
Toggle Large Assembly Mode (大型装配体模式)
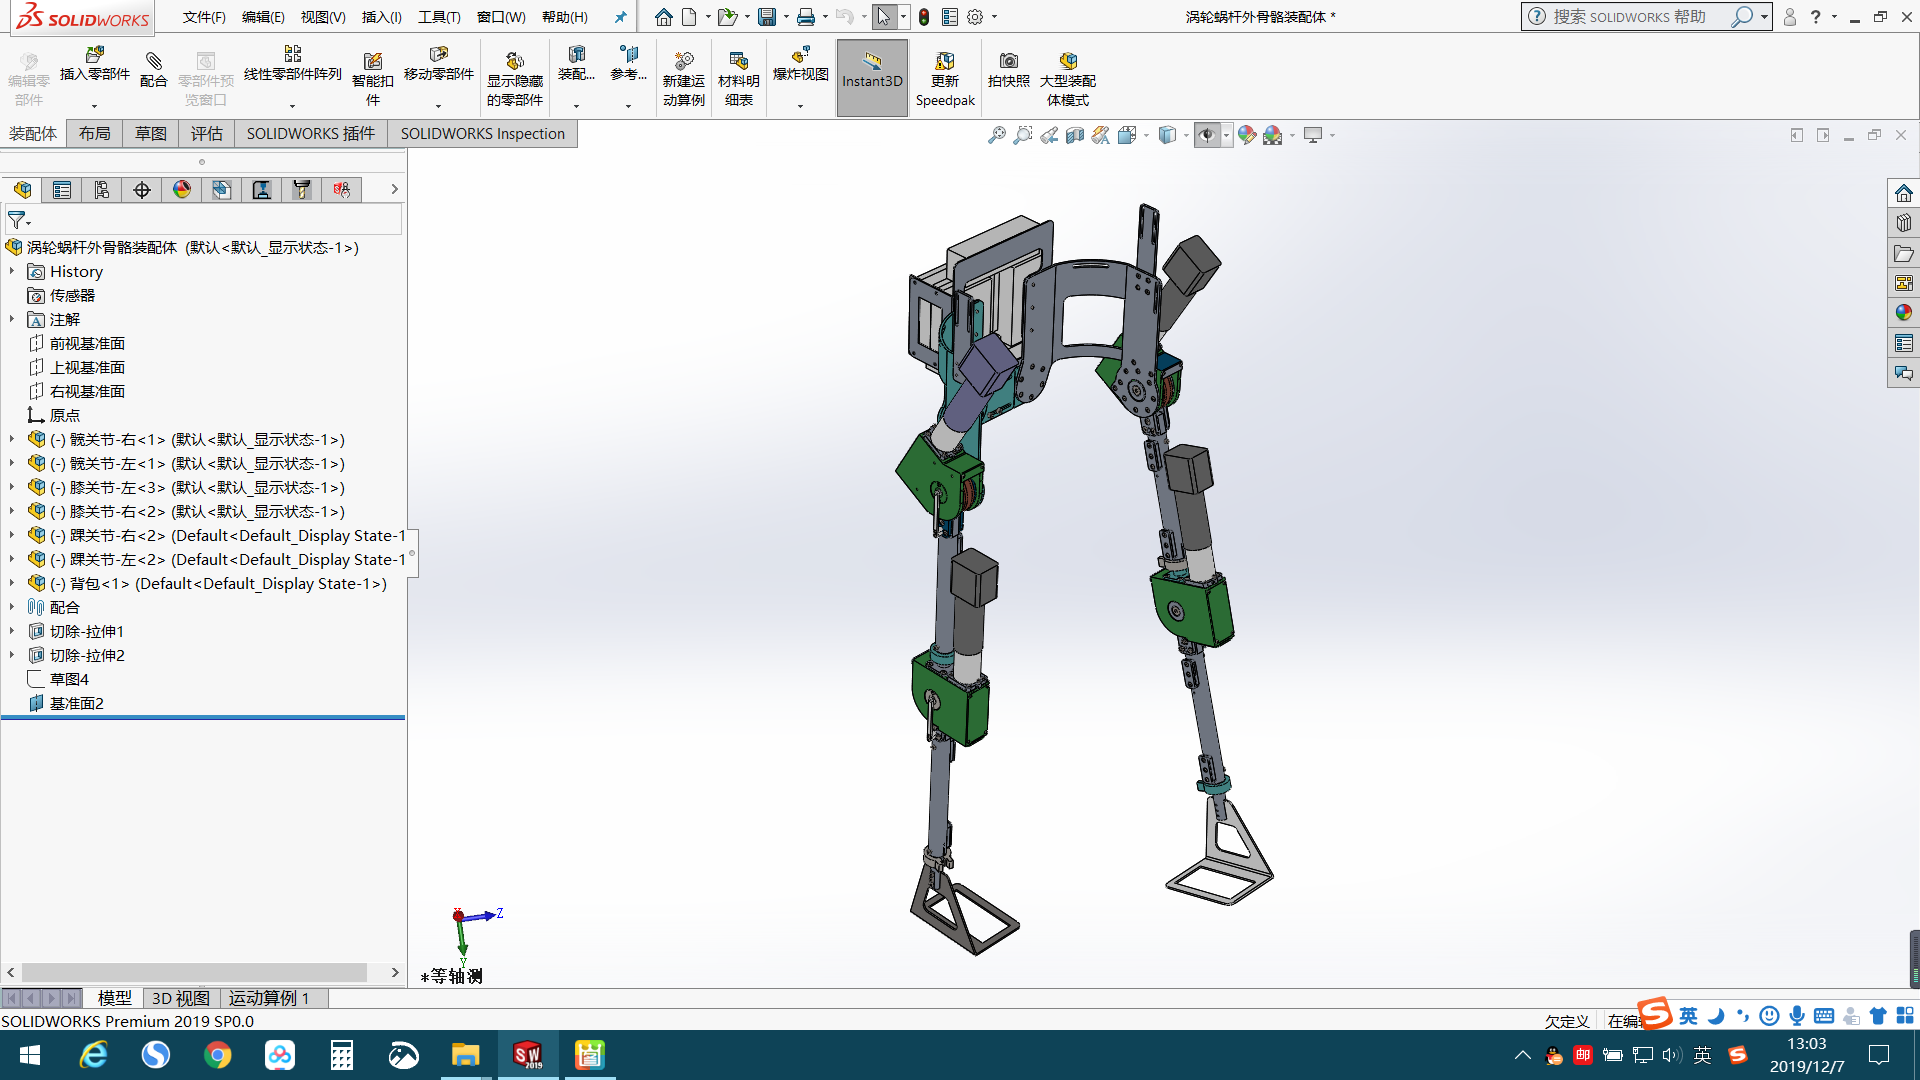(1067, 62)
